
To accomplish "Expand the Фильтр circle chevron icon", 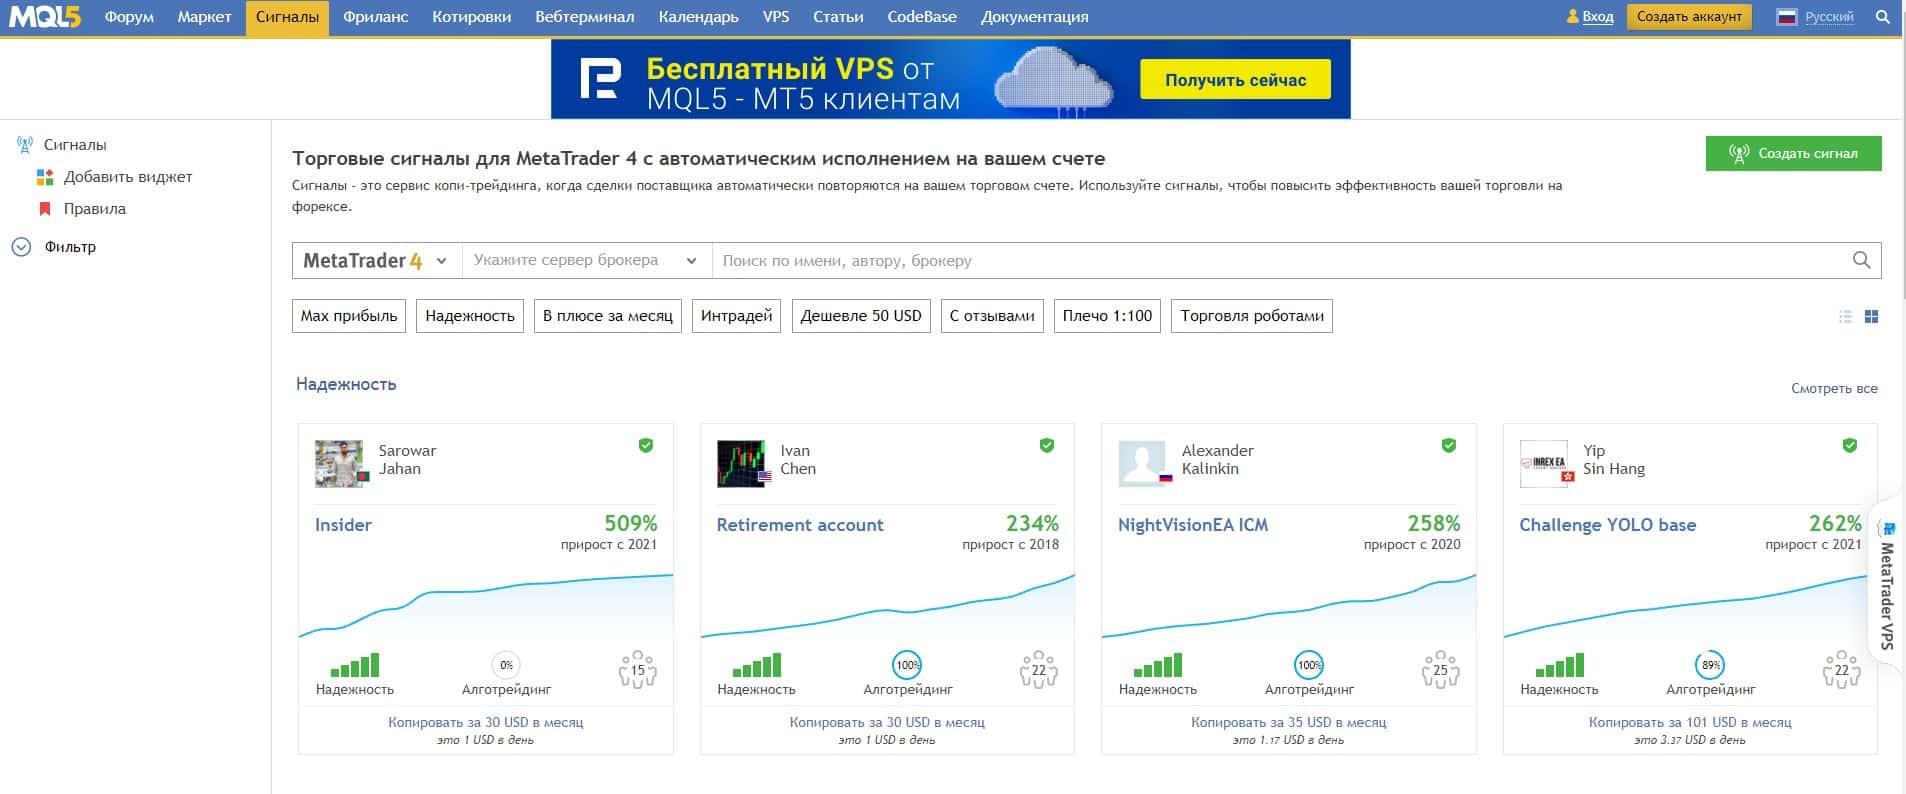I will tap(21, 247).
